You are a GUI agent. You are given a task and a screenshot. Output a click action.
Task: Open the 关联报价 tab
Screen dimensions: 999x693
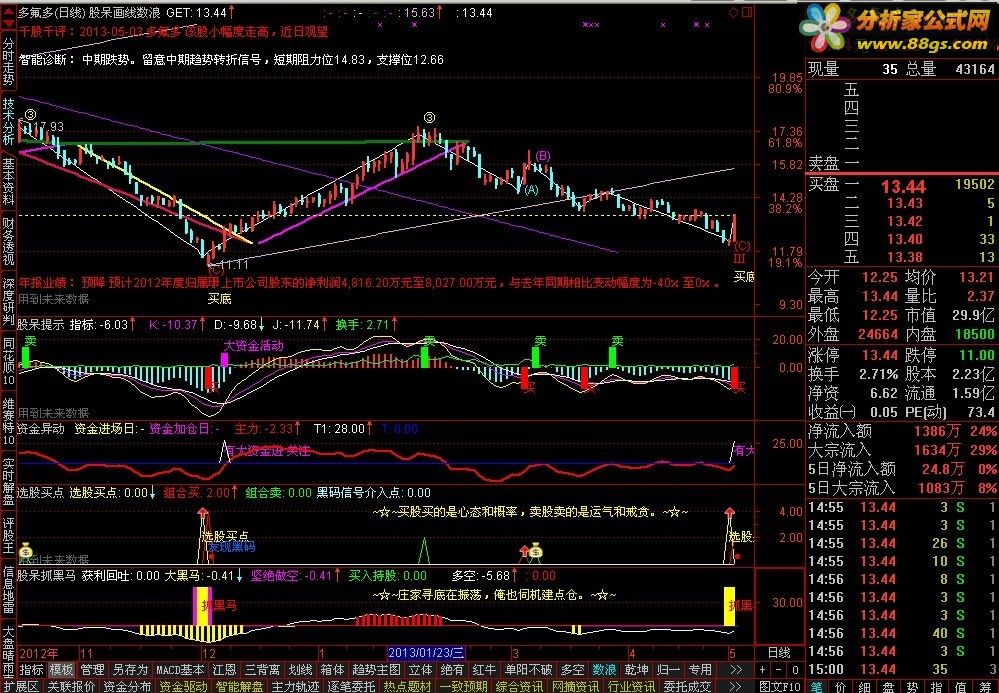[x=71, y=686]
